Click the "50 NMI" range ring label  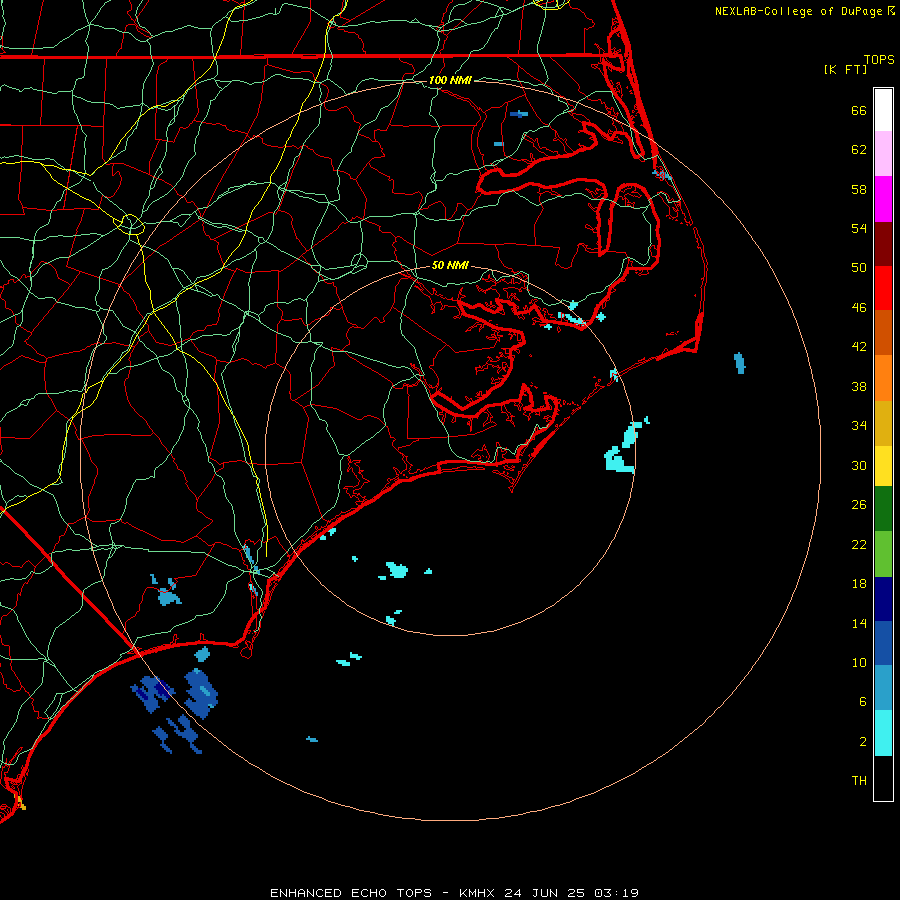point(450,265)
